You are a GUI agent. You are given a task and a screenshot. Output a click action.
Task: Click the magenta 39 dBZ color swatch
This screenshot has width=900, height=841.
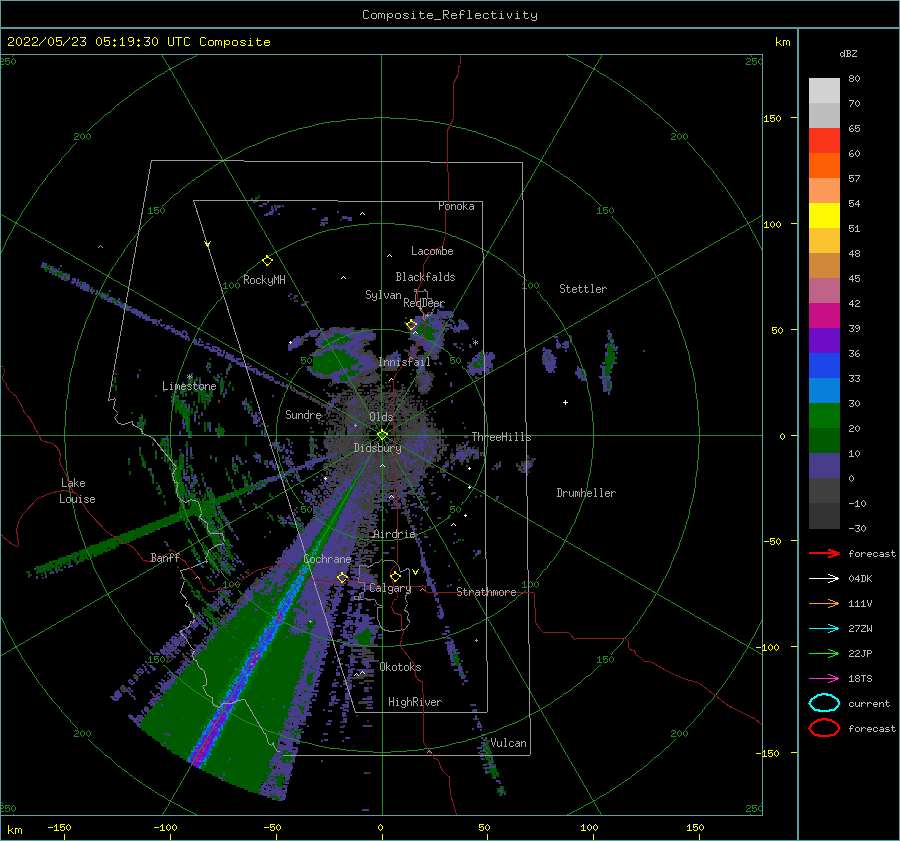tap(824, 315)
